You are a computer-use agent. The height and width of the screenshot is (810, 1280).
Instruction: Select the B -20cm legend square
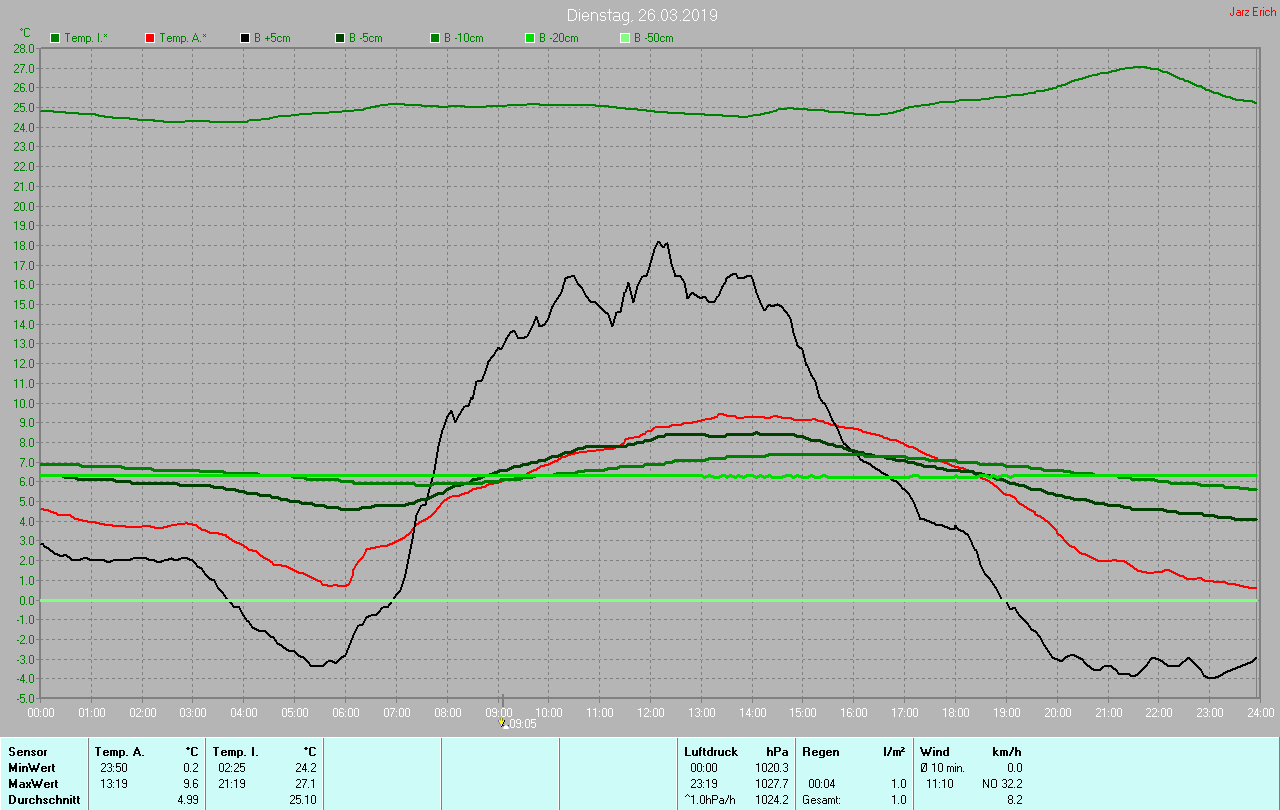coord(530,38)
